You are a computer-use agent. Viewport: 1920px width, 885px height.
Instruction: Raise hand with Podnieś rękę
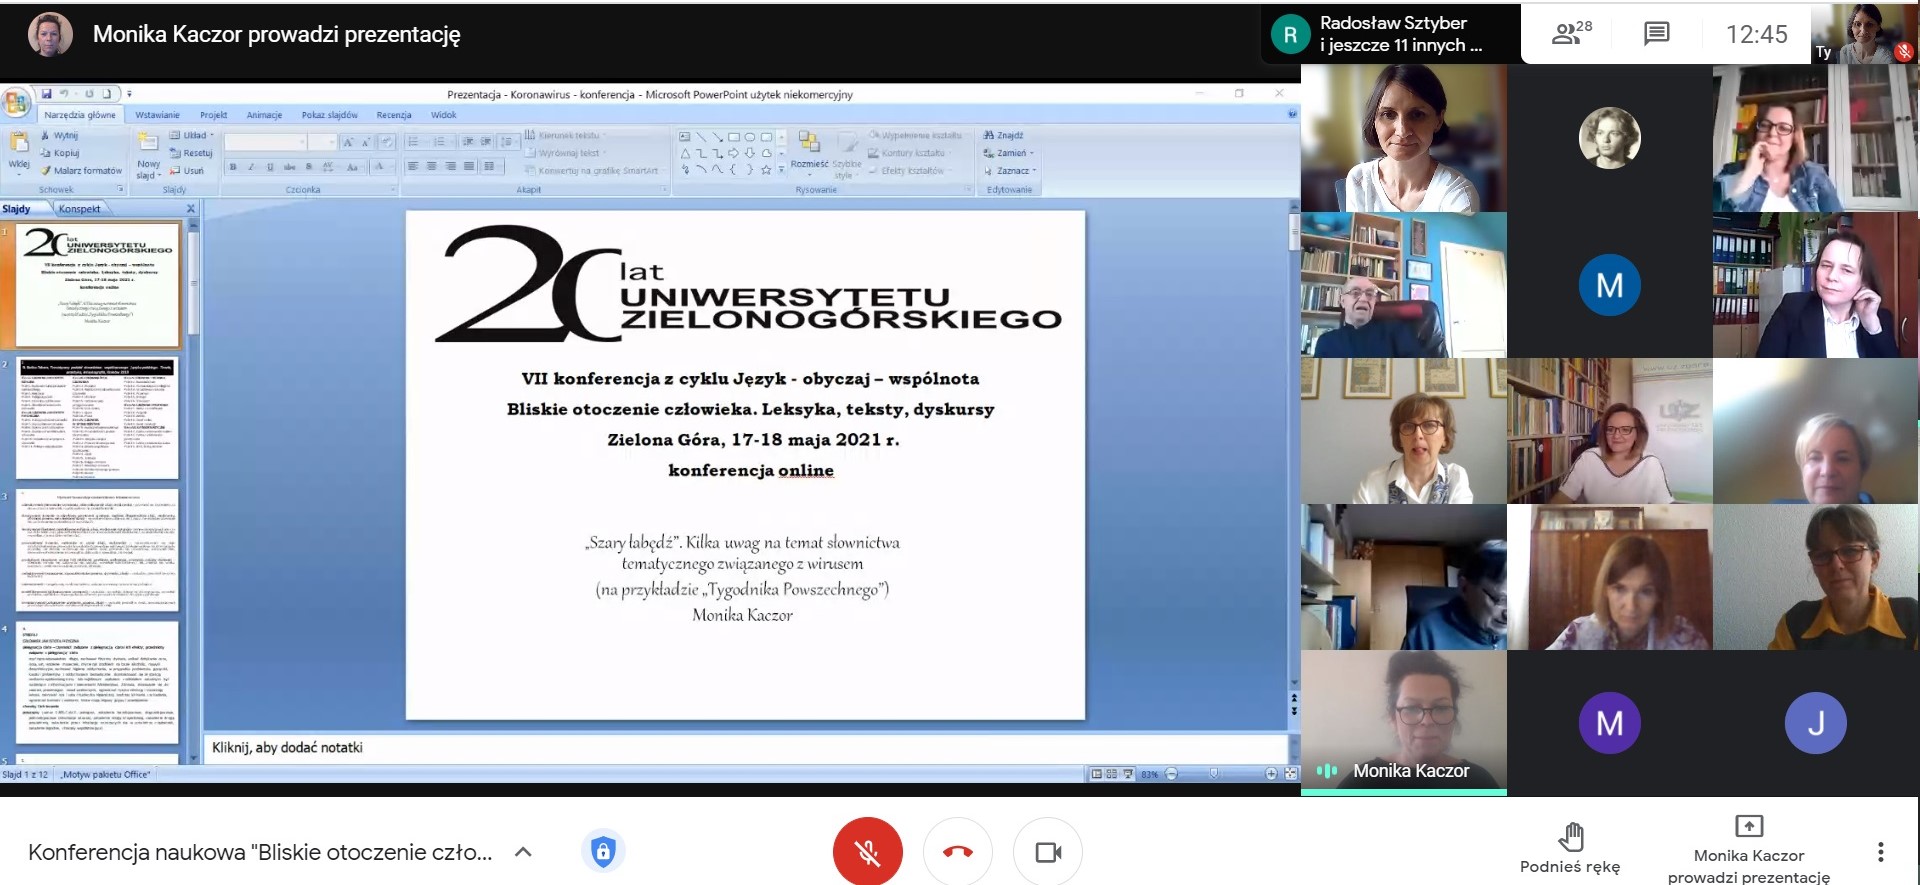[x=1570, y=848]
